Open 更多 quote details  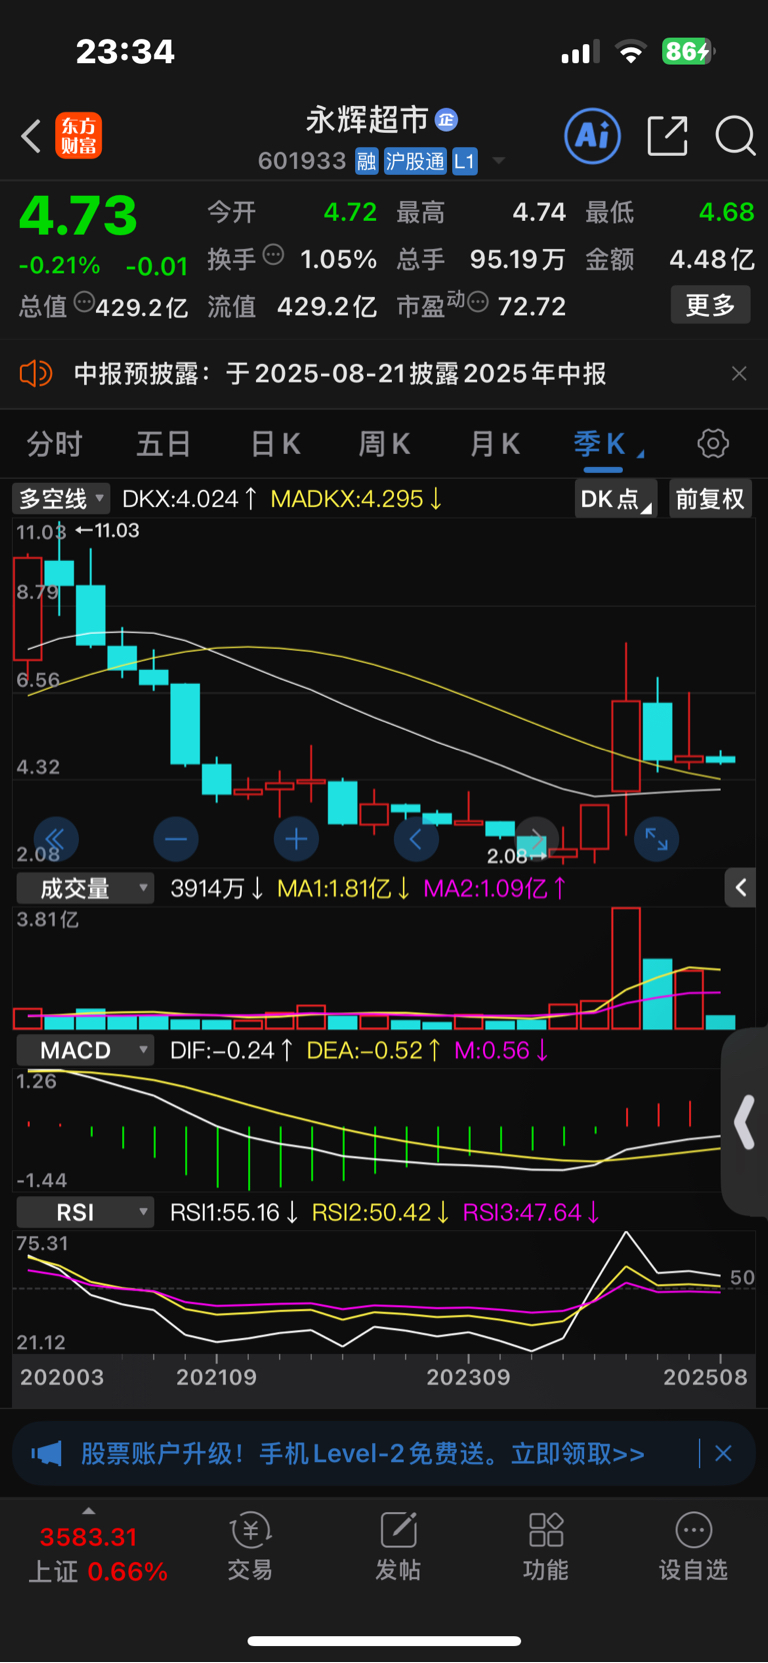710,305
